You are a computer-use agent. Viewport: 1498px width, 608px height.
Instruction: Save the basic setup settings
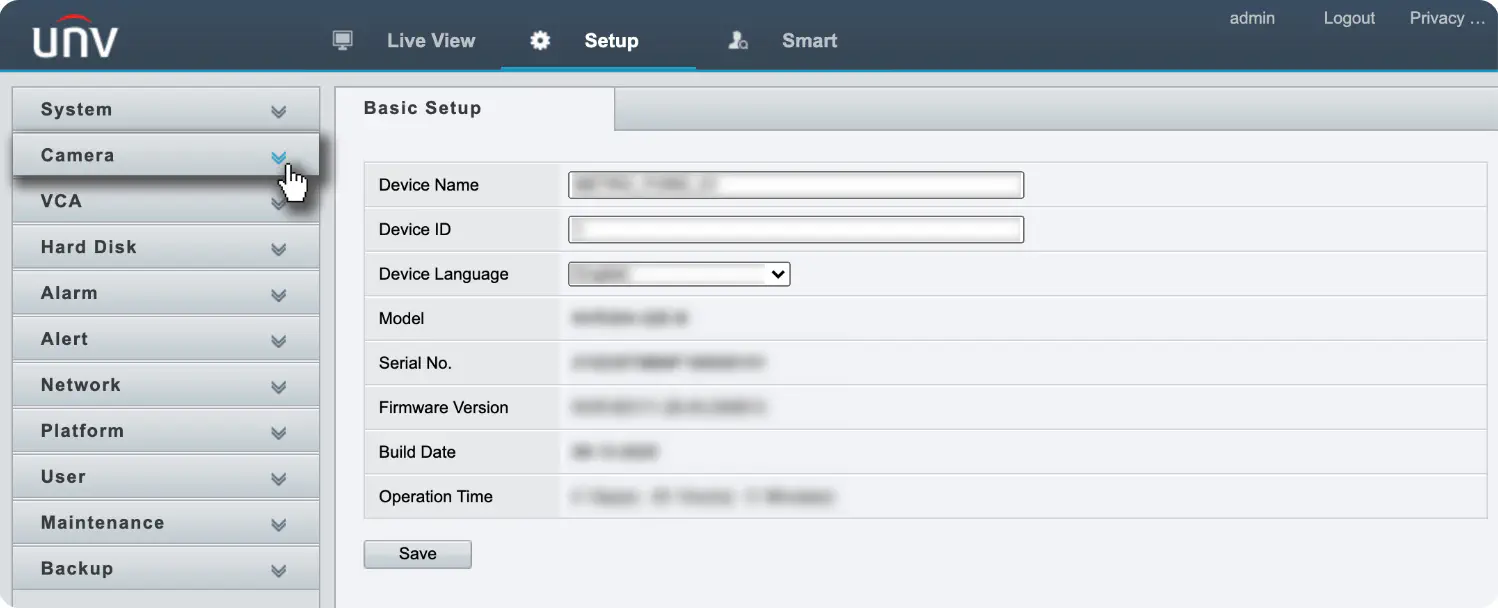tap(417, 554)
